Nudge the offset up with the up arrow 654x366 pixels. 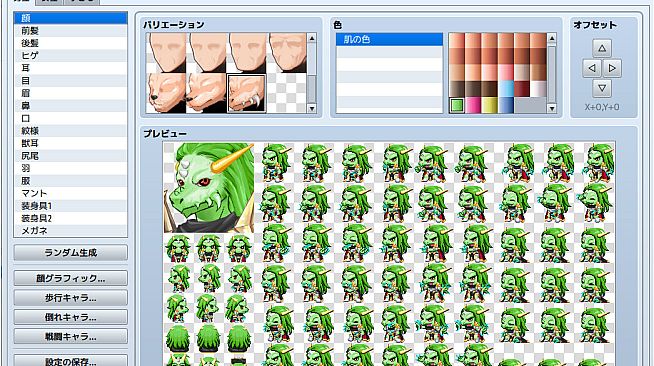(602, 48)
